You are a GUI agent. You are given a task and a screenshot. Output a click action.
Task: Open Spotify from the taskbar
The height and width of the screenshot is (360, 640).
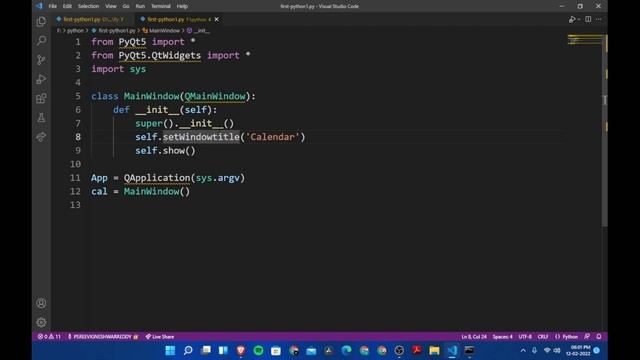click(x=258, y=350)
